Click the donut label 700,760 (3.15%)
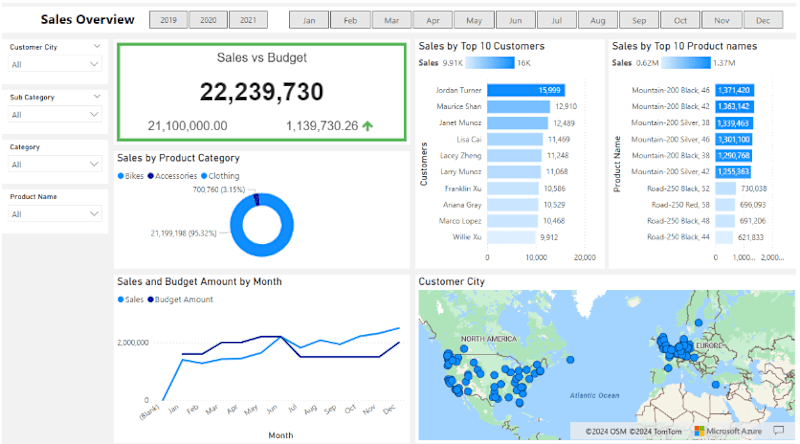 tap(218, 189)
